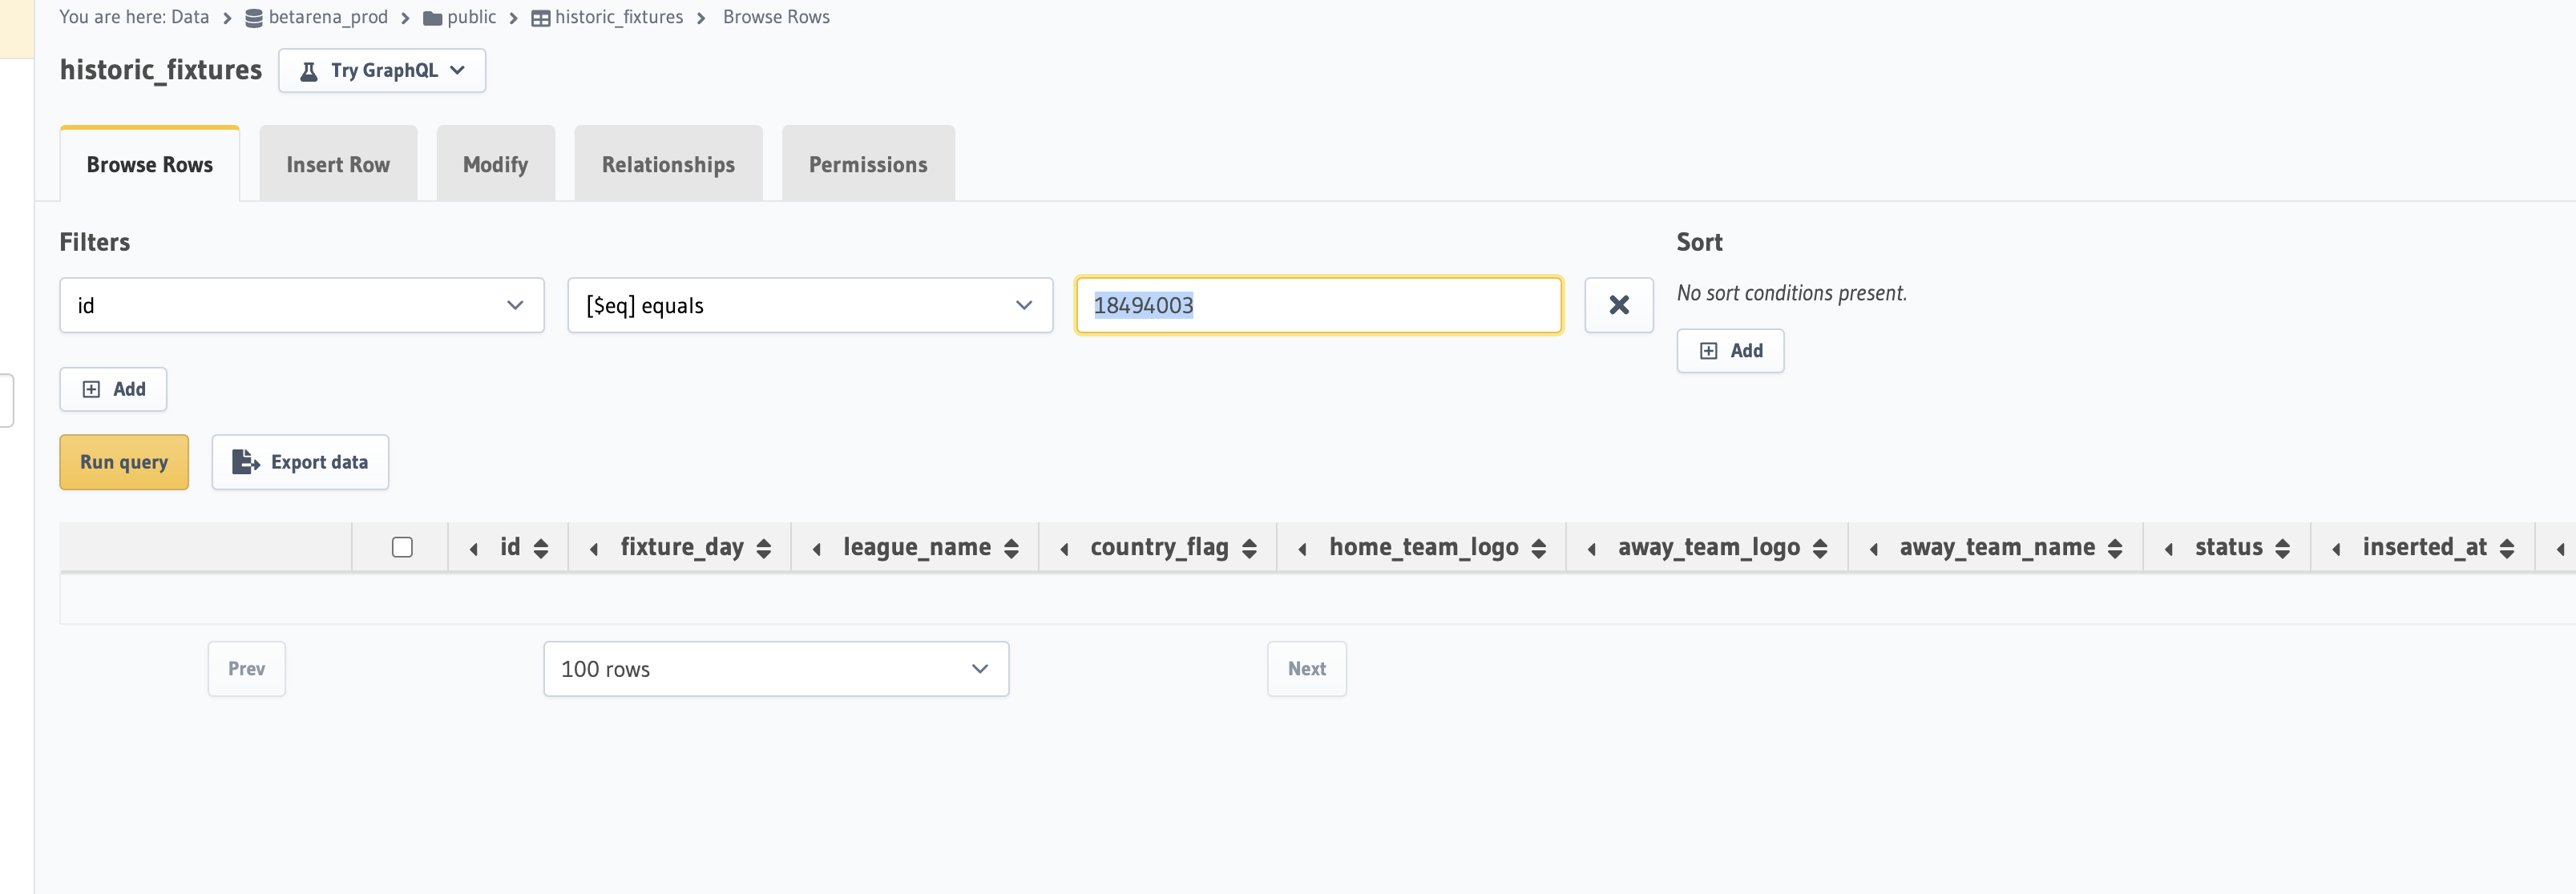Click sort arrows beside league_name
Viewport: 2576px width, 894px height.
pos(1011,548)
